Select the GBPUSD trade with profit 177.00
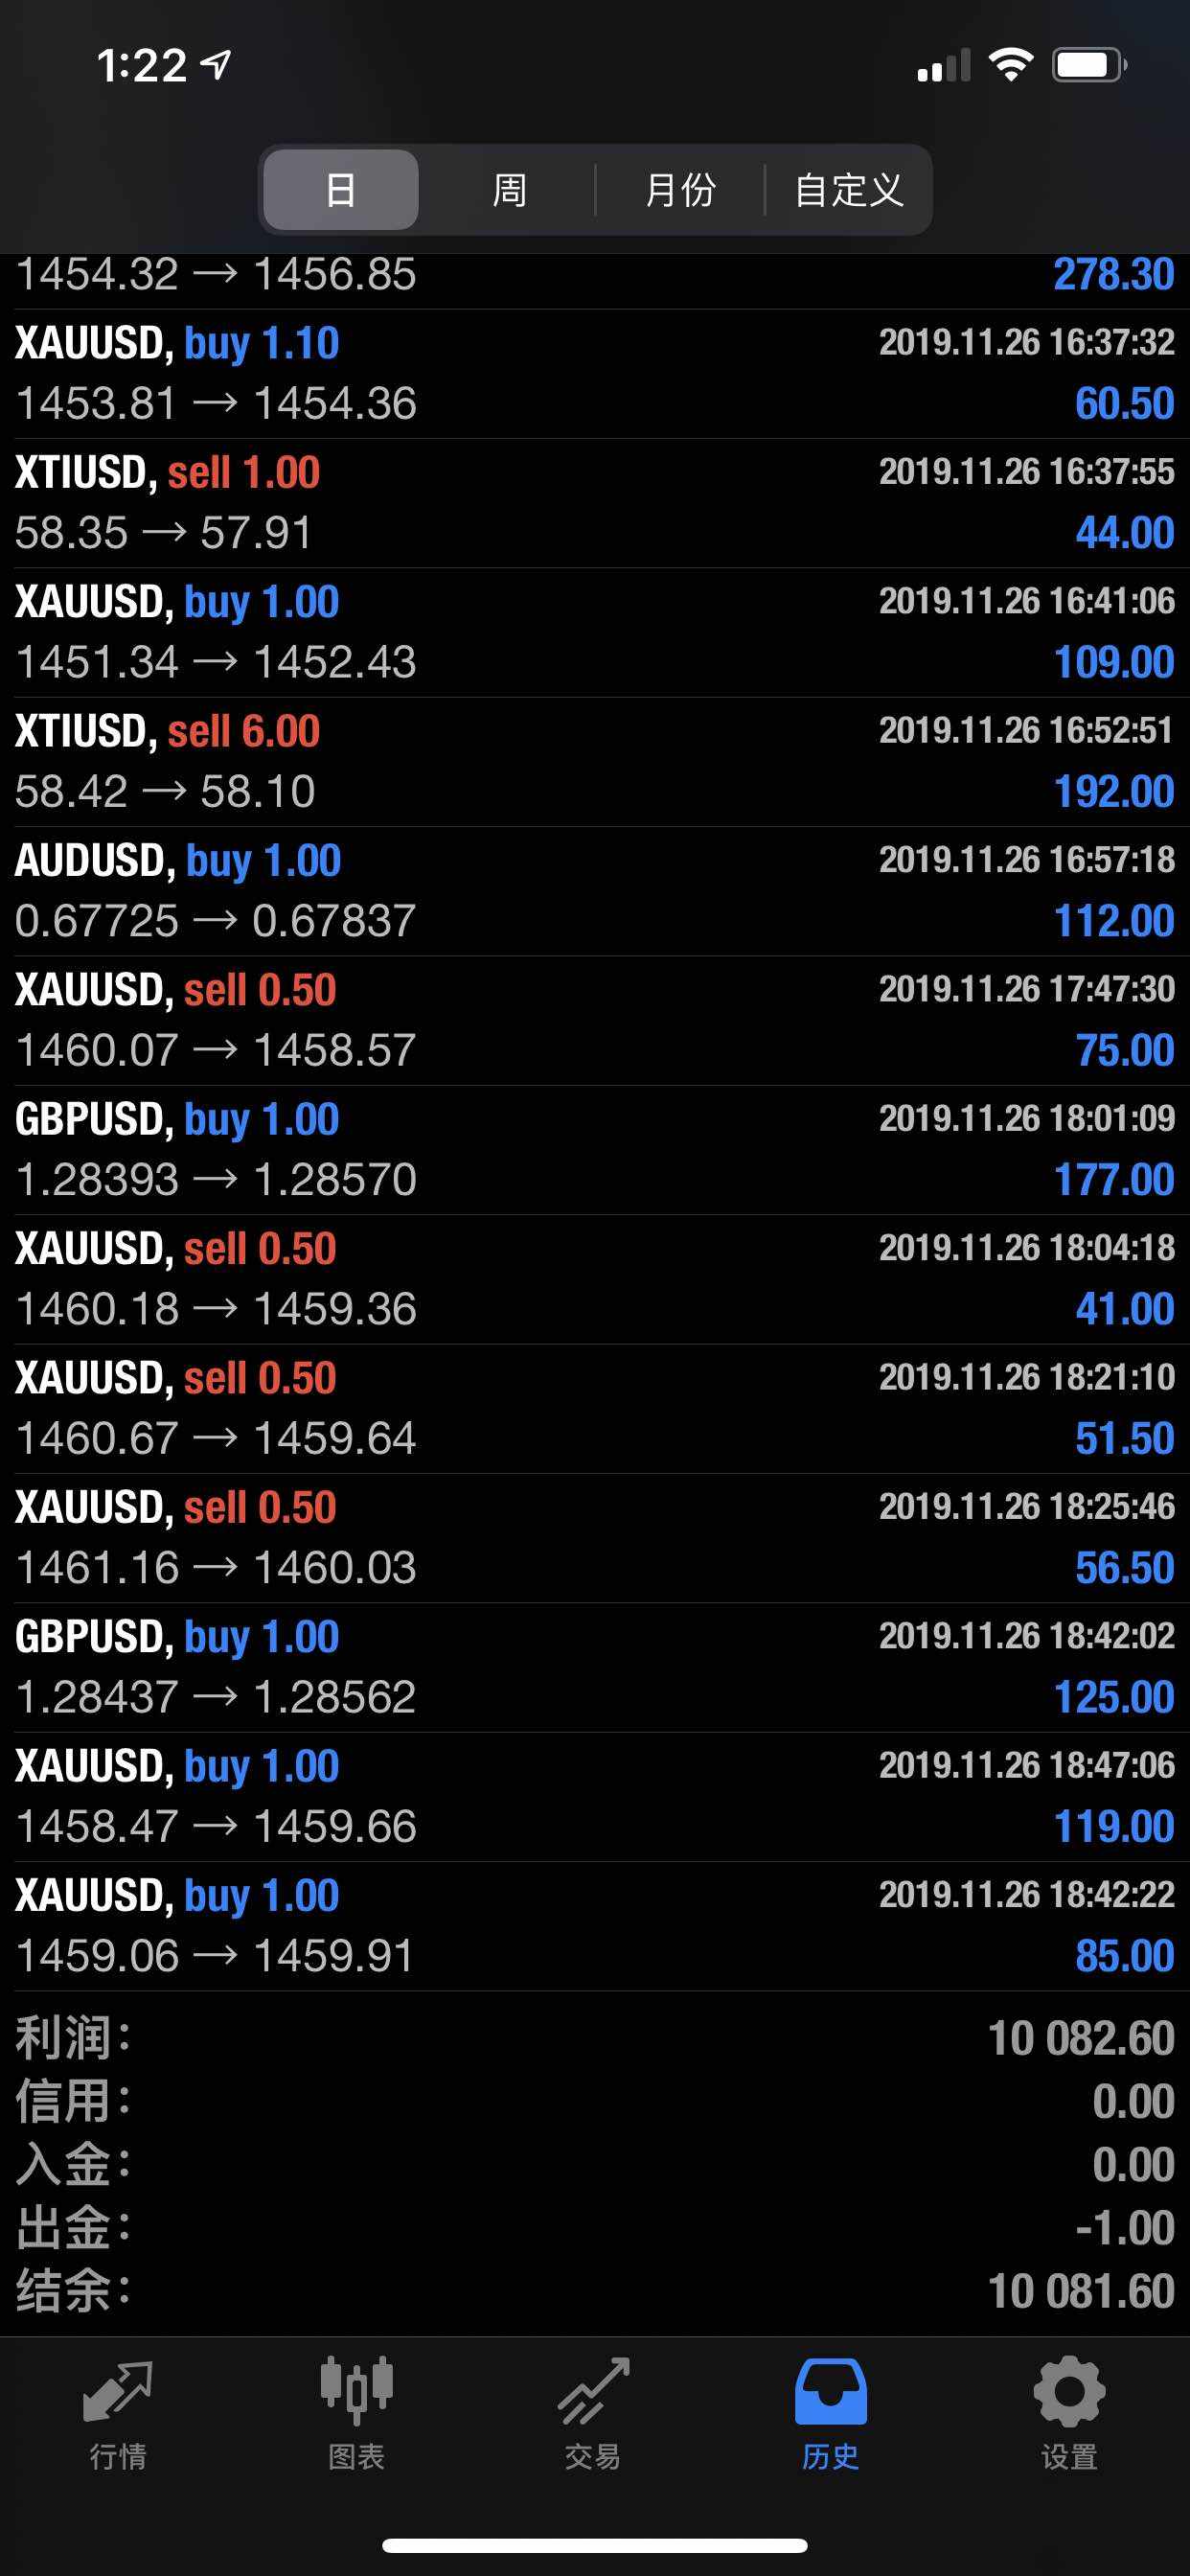This screenshot has height=2576, width=1190. (x=595, y=1150)
